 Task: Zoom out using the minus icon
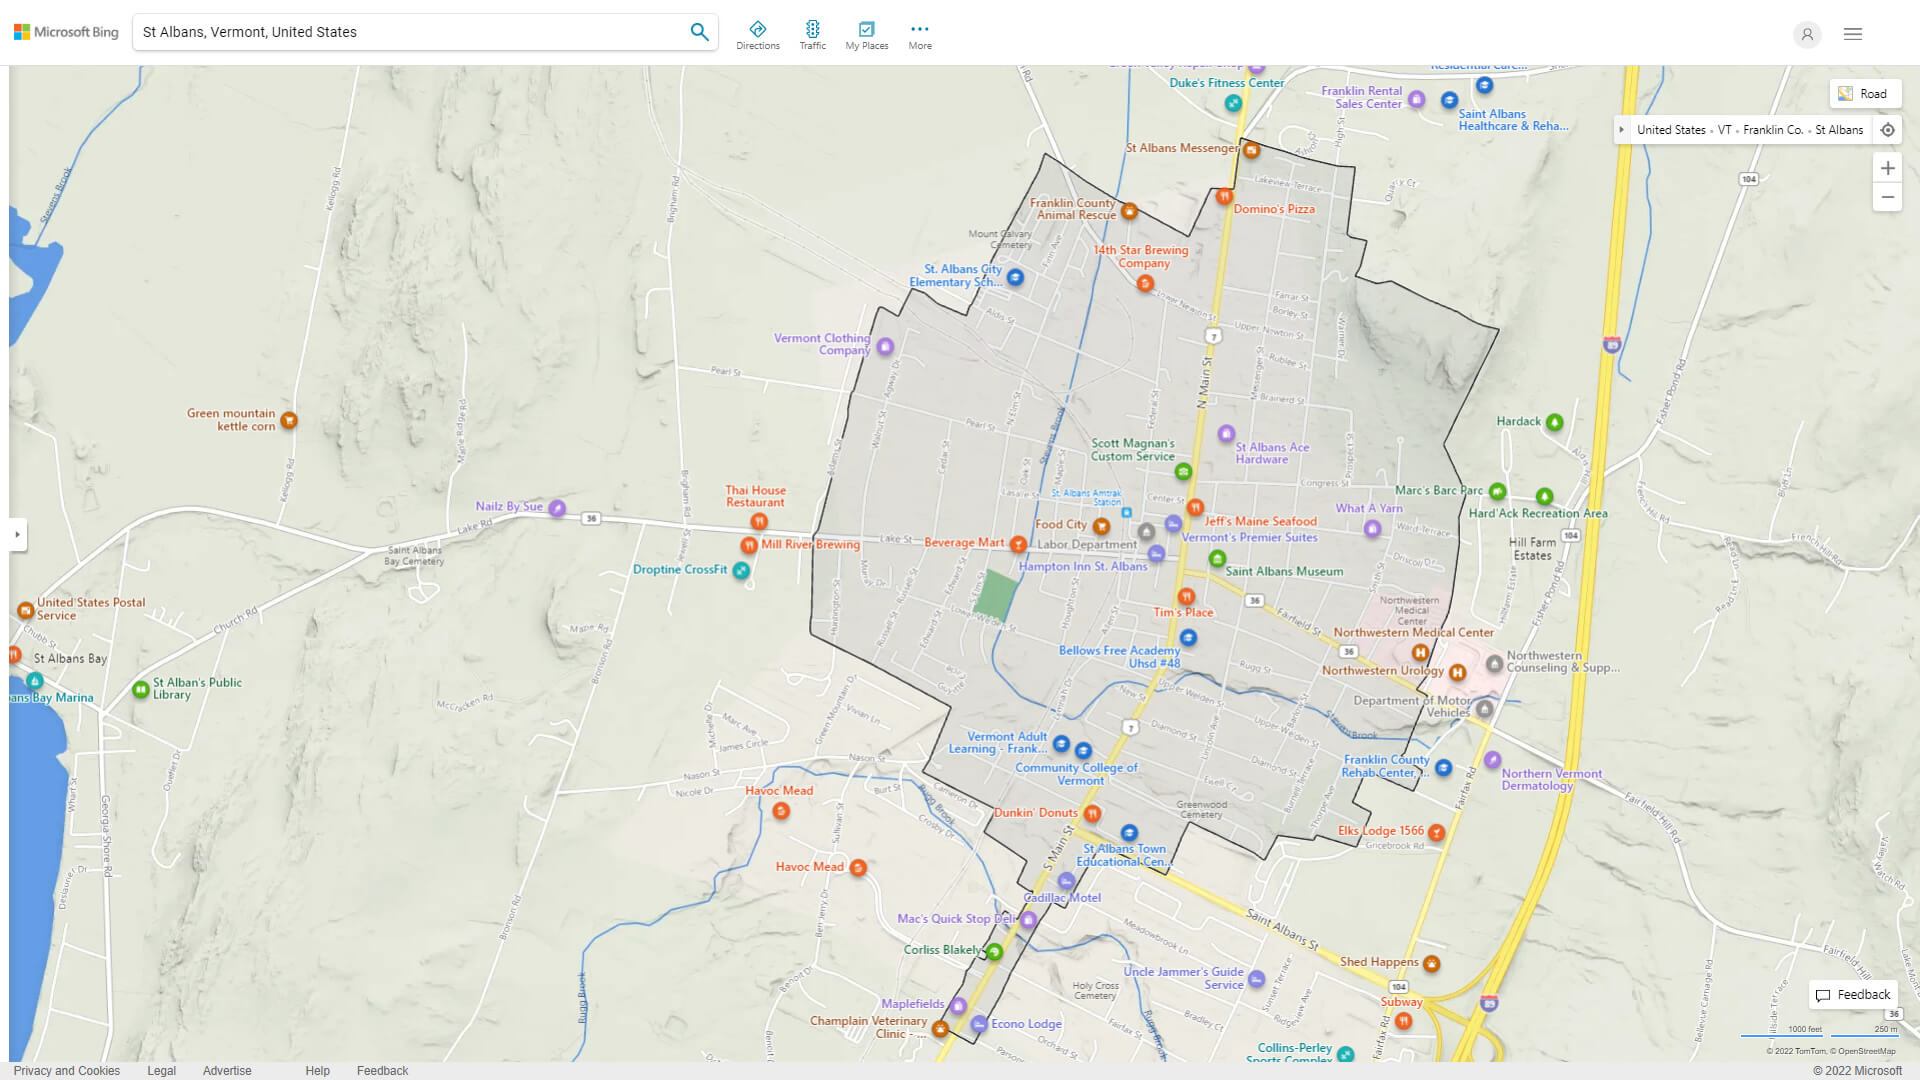[x=1888, y=198]
